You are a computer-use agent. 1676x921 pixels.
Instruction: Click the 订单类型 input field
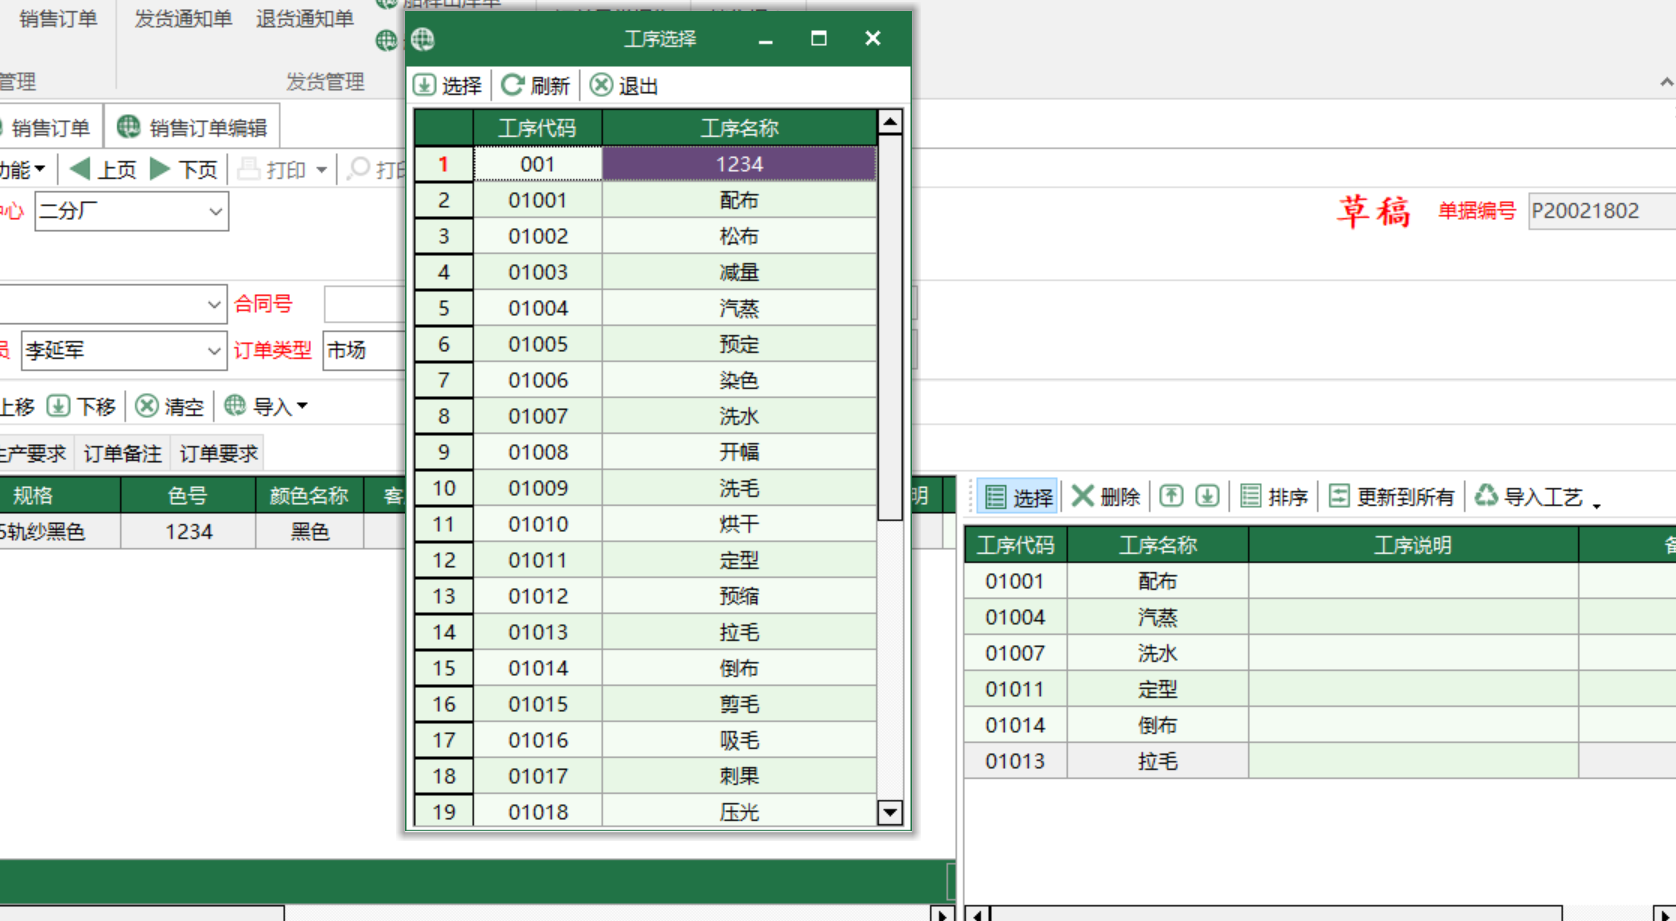[x=364, y=351]
